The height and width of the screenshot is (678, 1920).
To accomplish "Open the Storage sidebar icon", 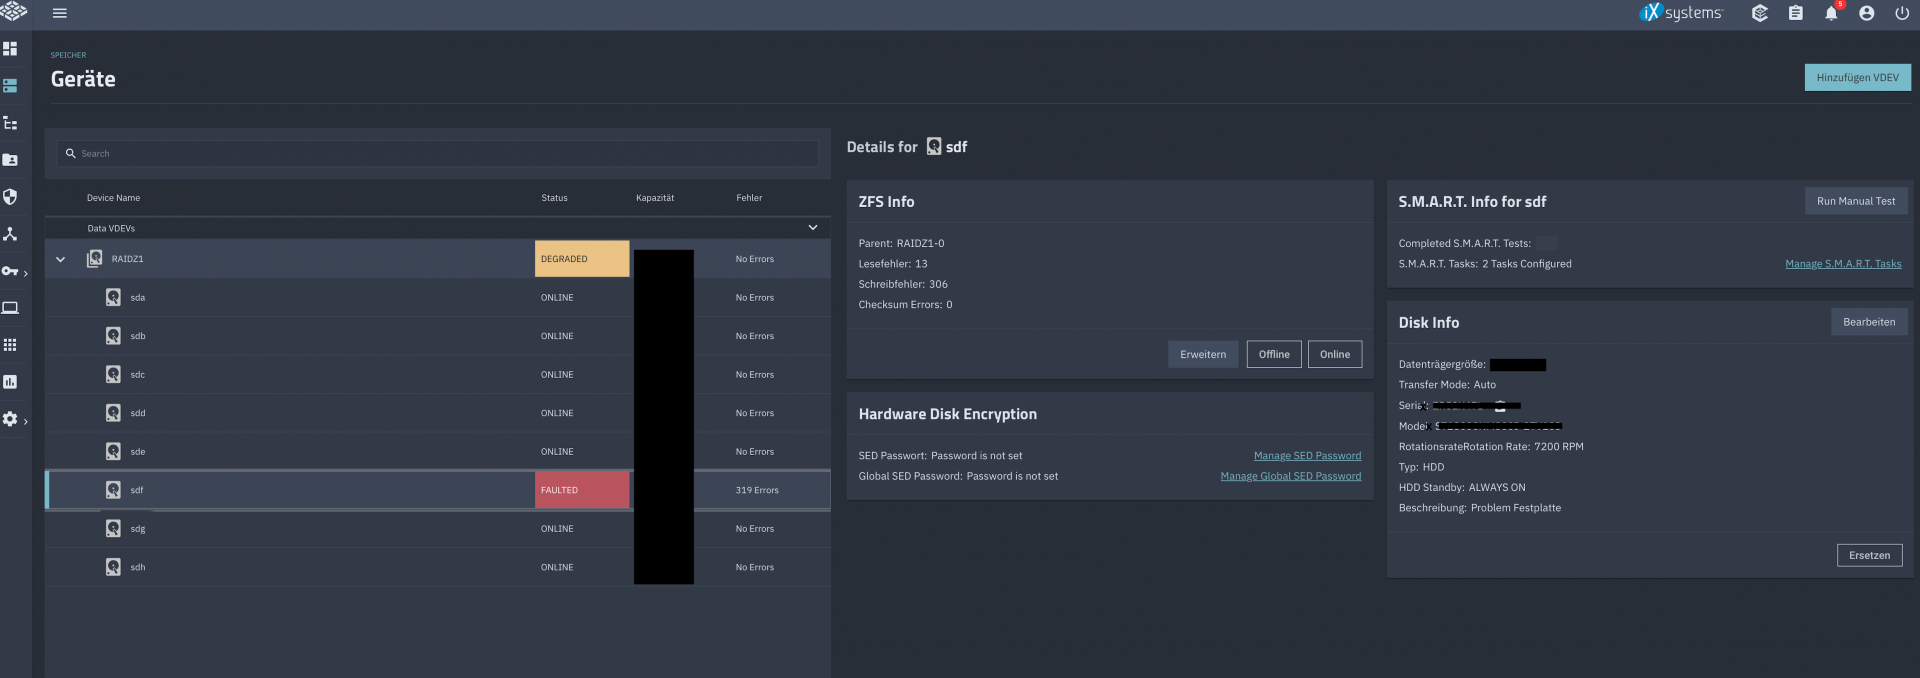I will coord(10,86).
